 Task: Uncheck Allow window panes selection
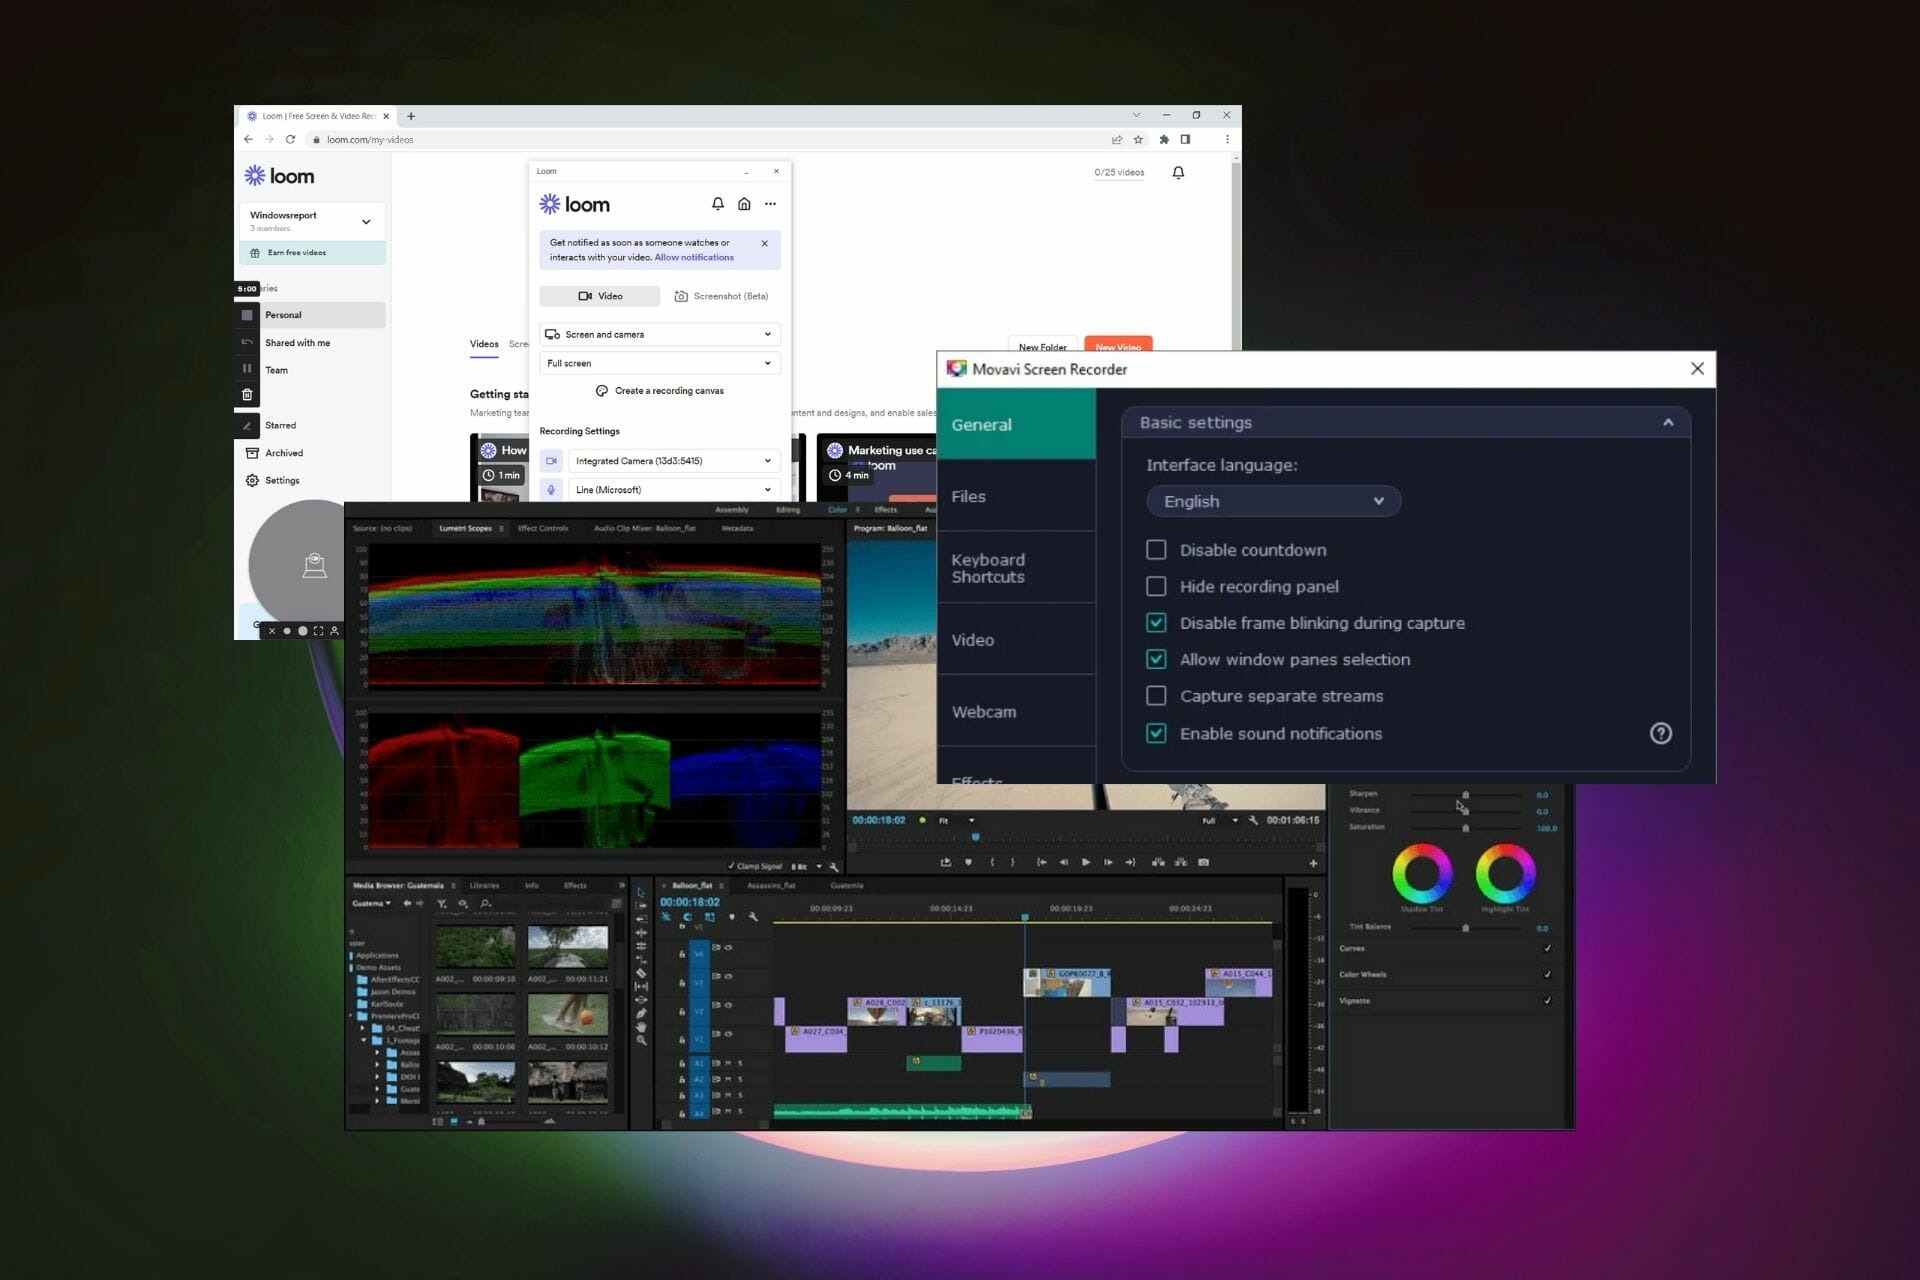click(x=1156, y=659)
